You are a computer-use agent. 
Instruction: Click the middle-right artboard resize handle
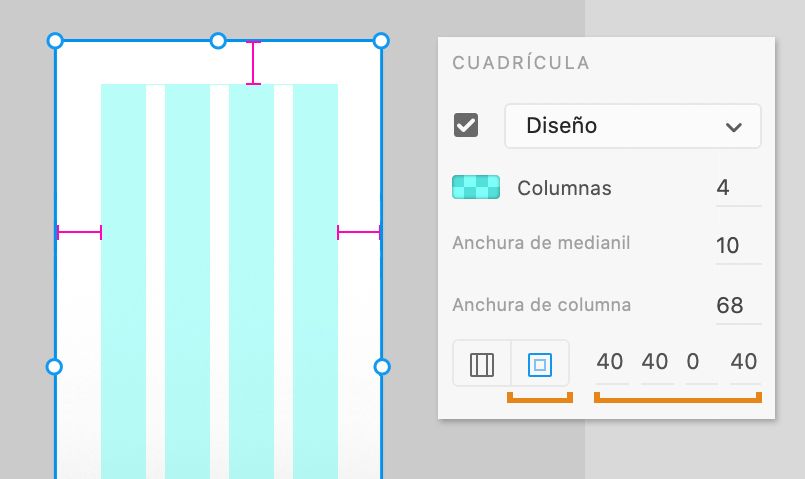coord(381,367)
